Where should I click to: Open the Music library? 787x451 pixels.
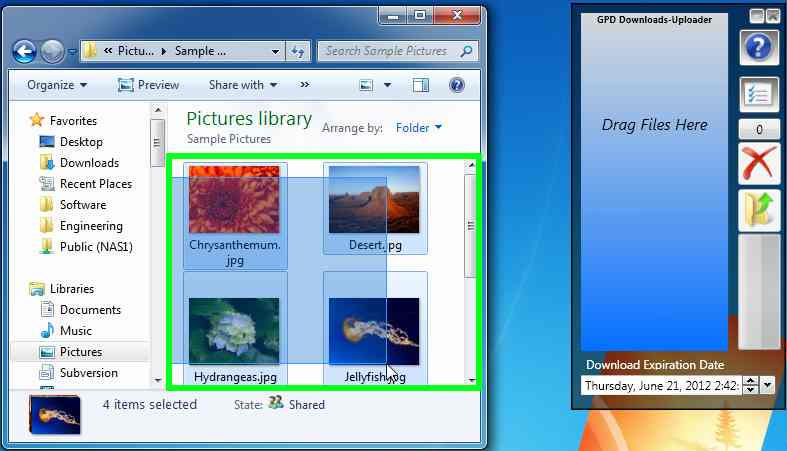click(x=75, y=331)
